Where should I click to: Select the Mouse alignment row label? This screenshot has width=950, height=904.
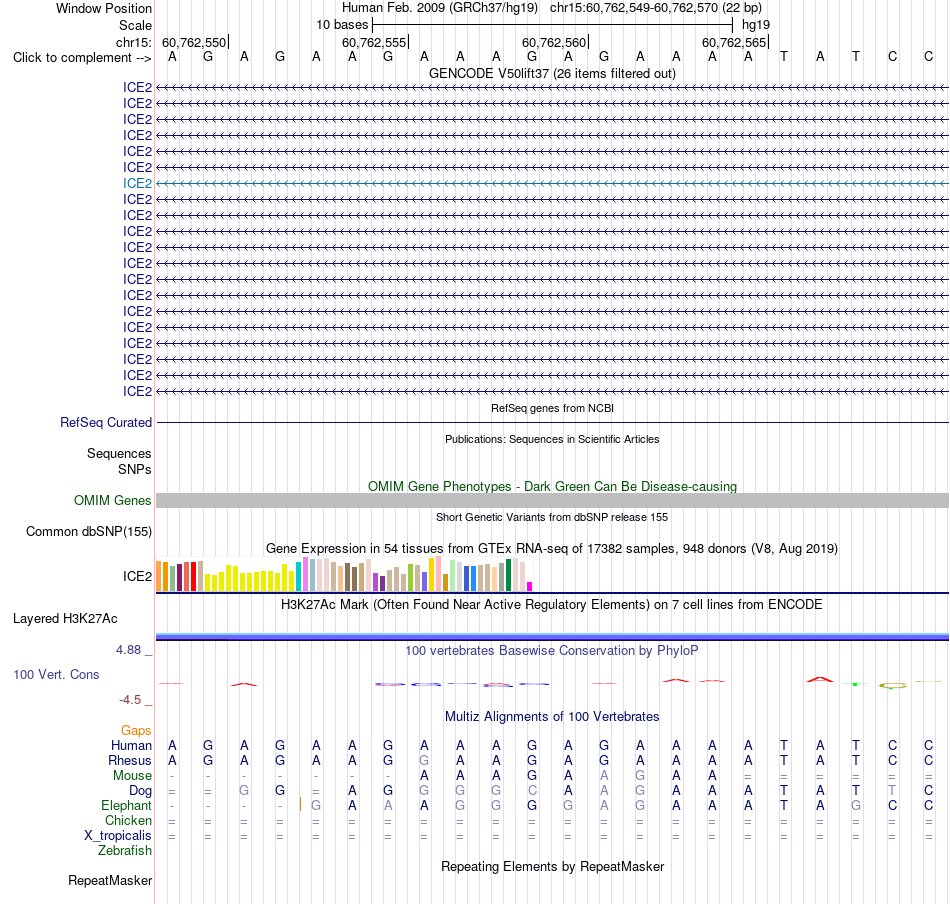pyautogui.click(x=133, y=776)
